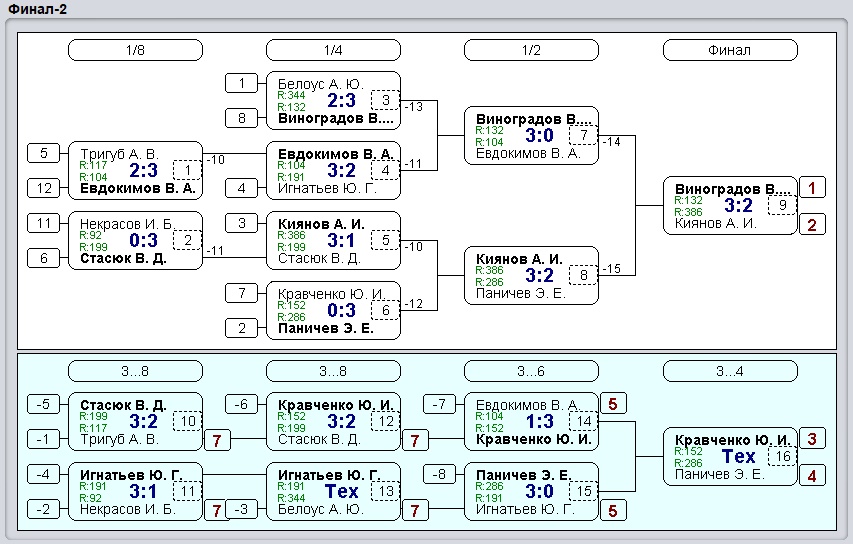This screenshot has width=853, height=544.
Task: Click score 3:2 in Стасюк–Тригуб consolation match
Action: [x=144, y=421]
